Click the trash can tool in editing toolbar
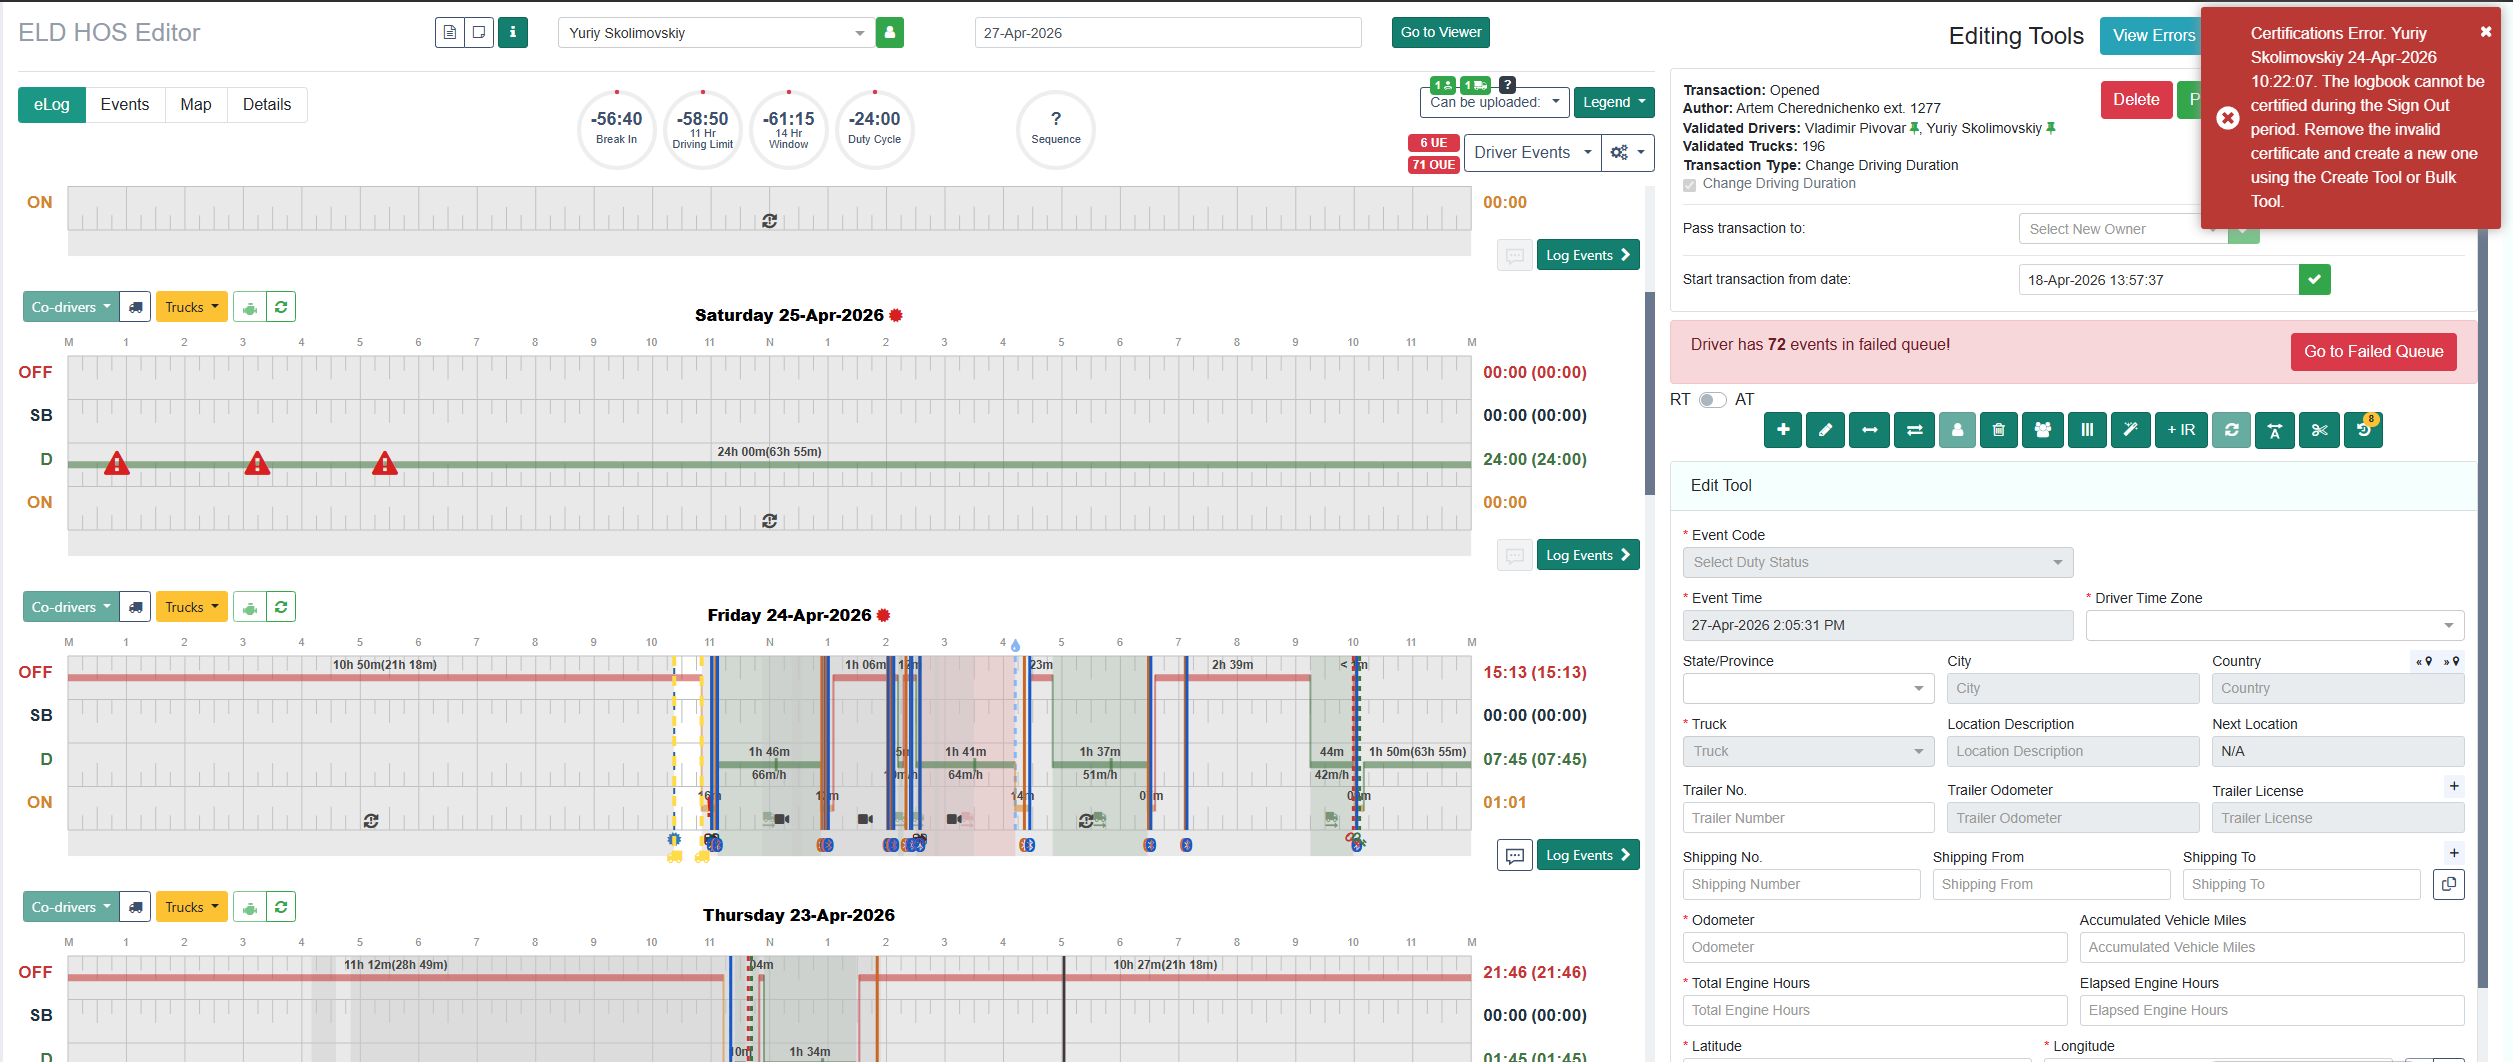 [1998, 430]
